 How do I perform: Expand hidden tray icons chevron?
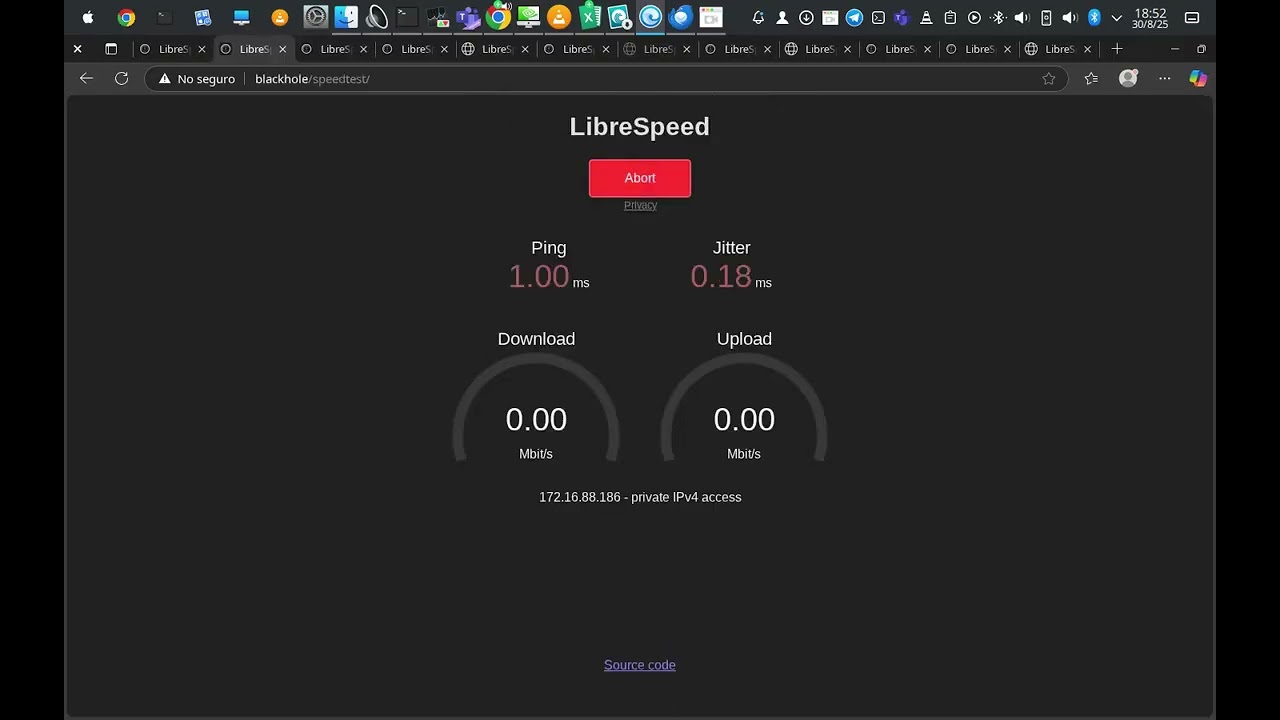tap(1117, 18)
